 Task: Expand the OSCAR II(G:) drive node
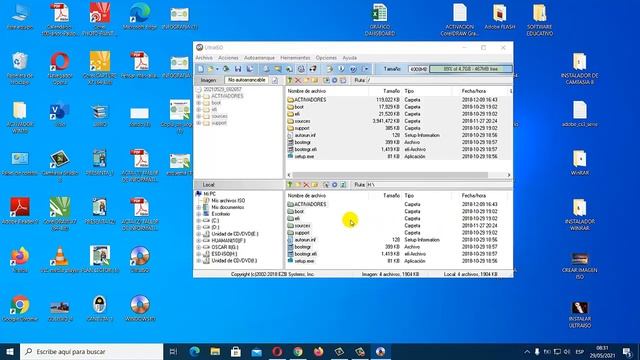(x=199, y=247)
